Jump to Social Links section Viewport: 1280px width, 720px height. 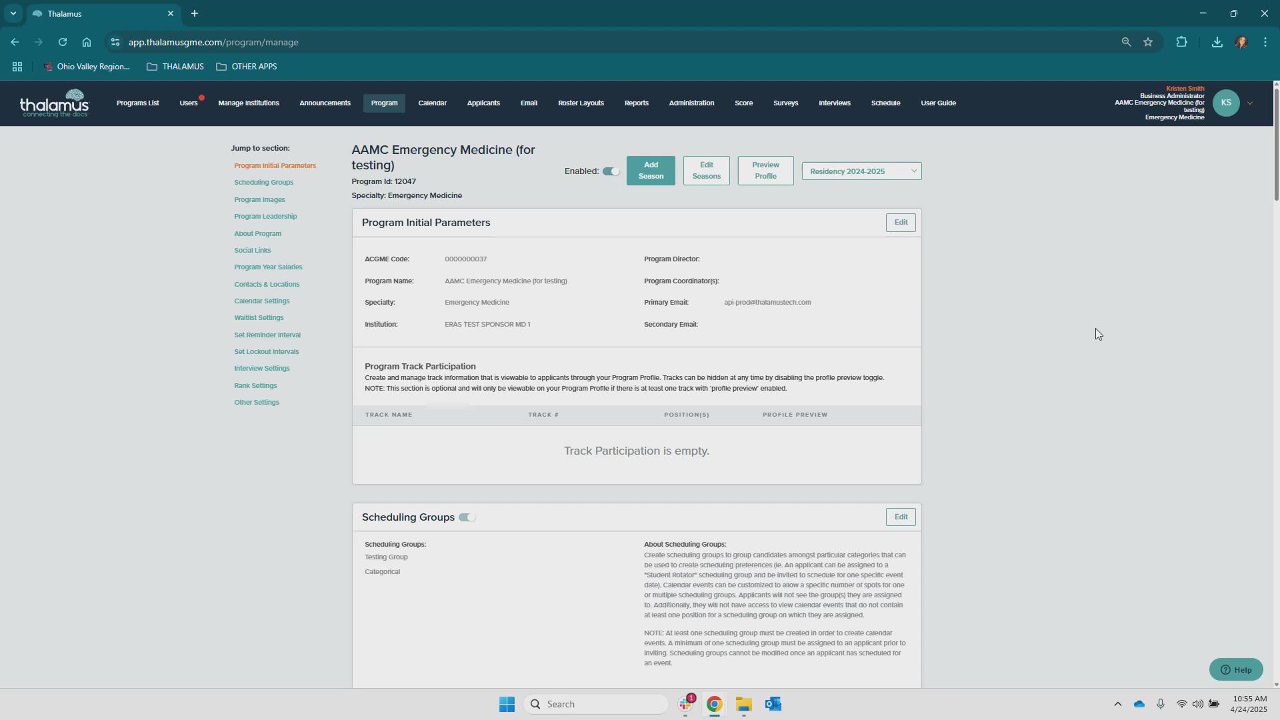tap(253, 251)
